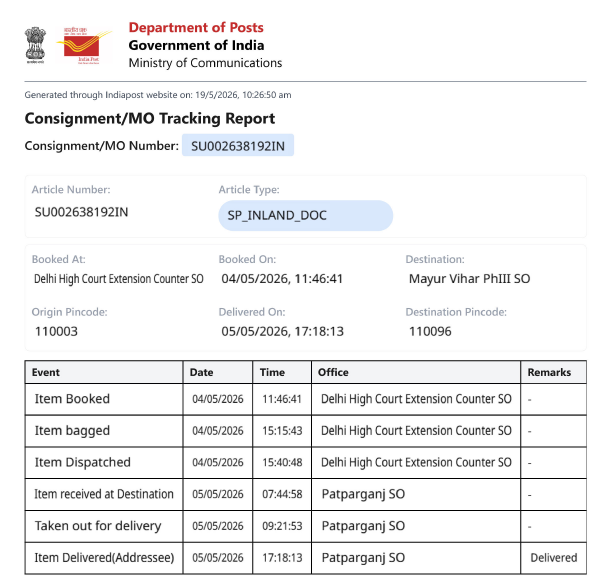Click the Delivered remark in last row
The width and height of the screenshot is (592, 581).
coord(553,558)
